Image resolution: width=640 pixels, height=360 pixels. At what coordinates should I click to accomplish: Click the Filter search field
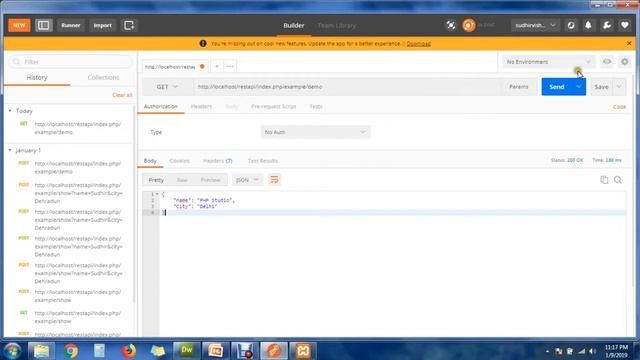pos(71,62)
